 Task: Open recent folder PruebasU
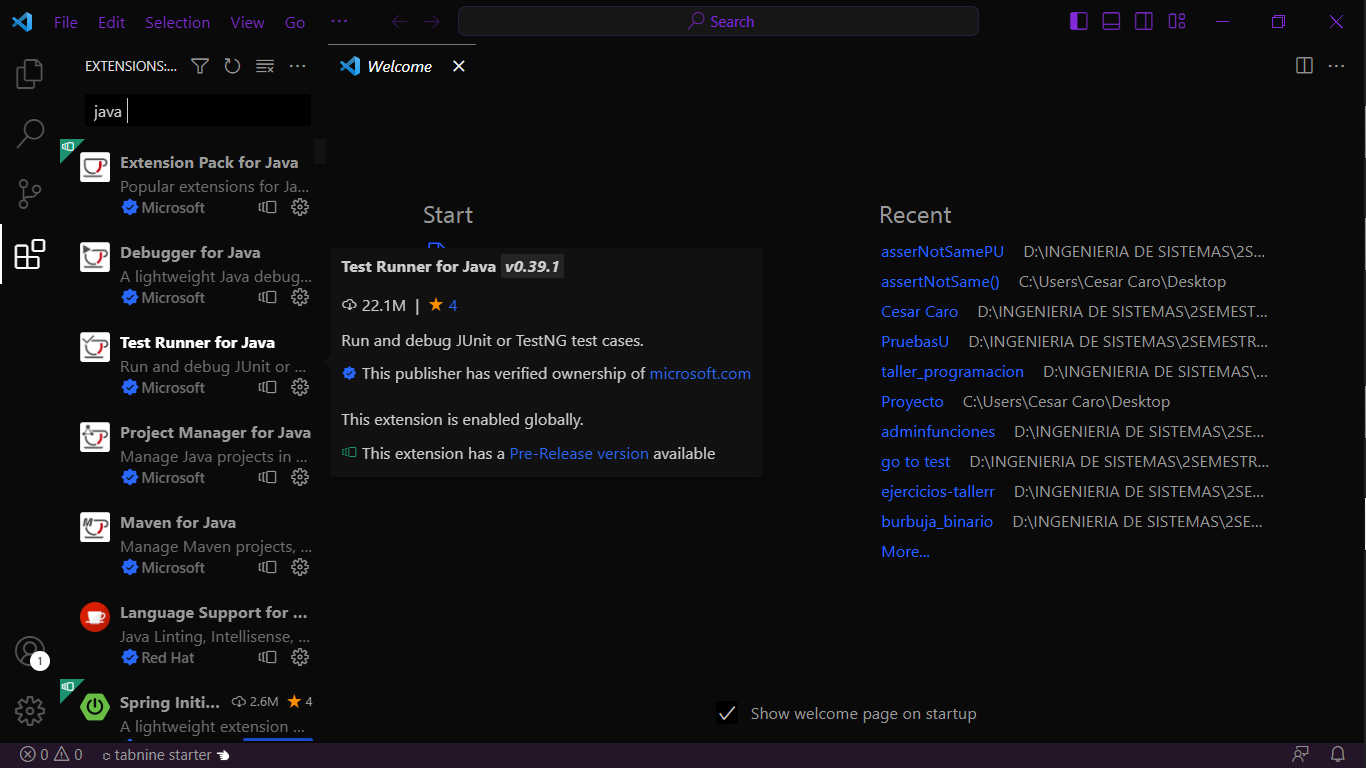915,342
